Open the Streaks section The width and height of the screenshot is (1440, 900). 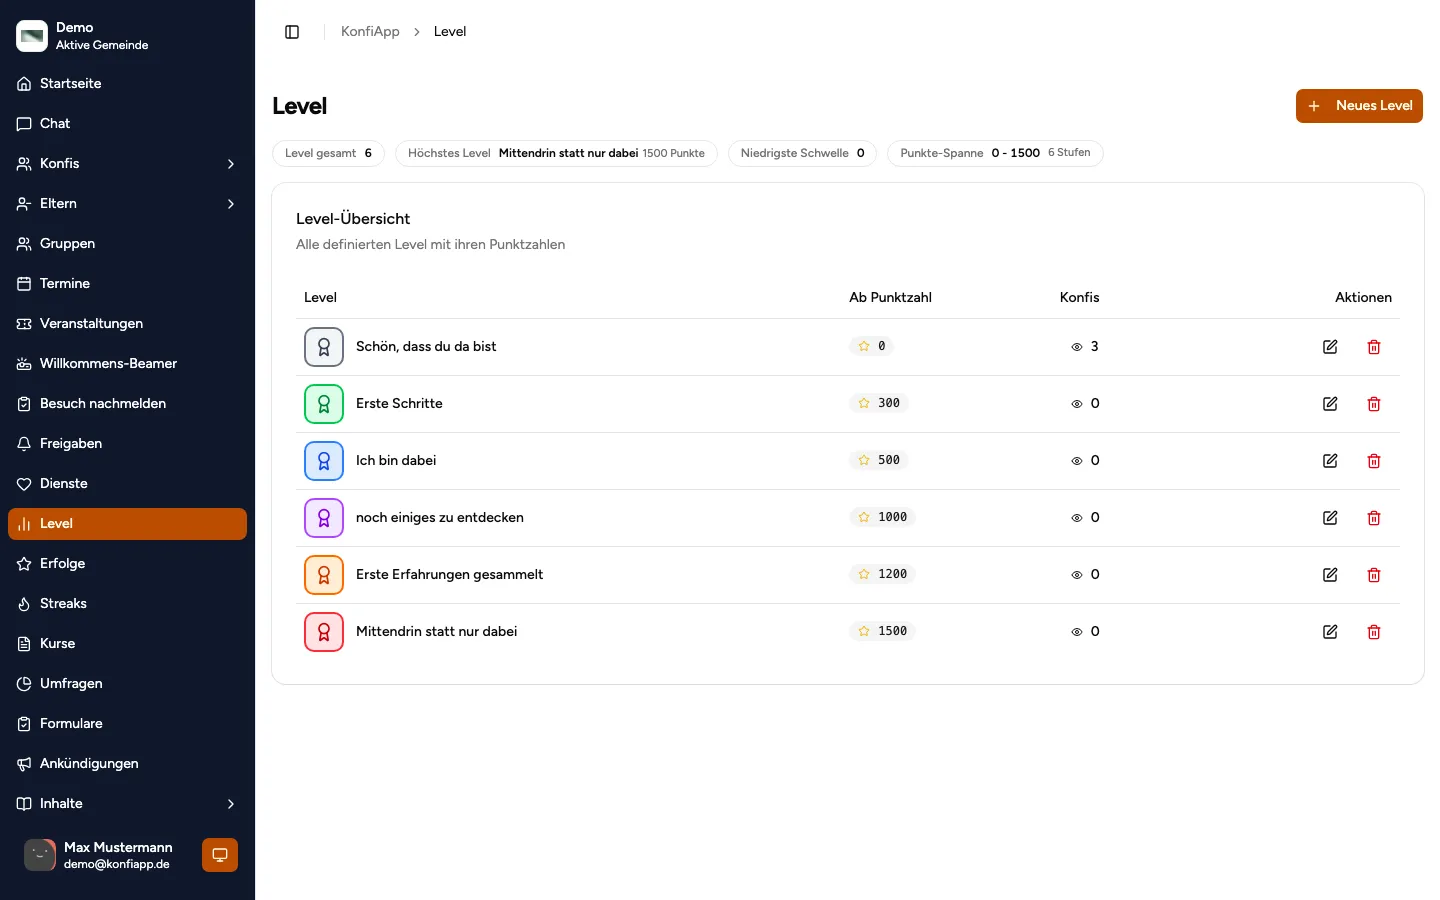click(127, 604)
